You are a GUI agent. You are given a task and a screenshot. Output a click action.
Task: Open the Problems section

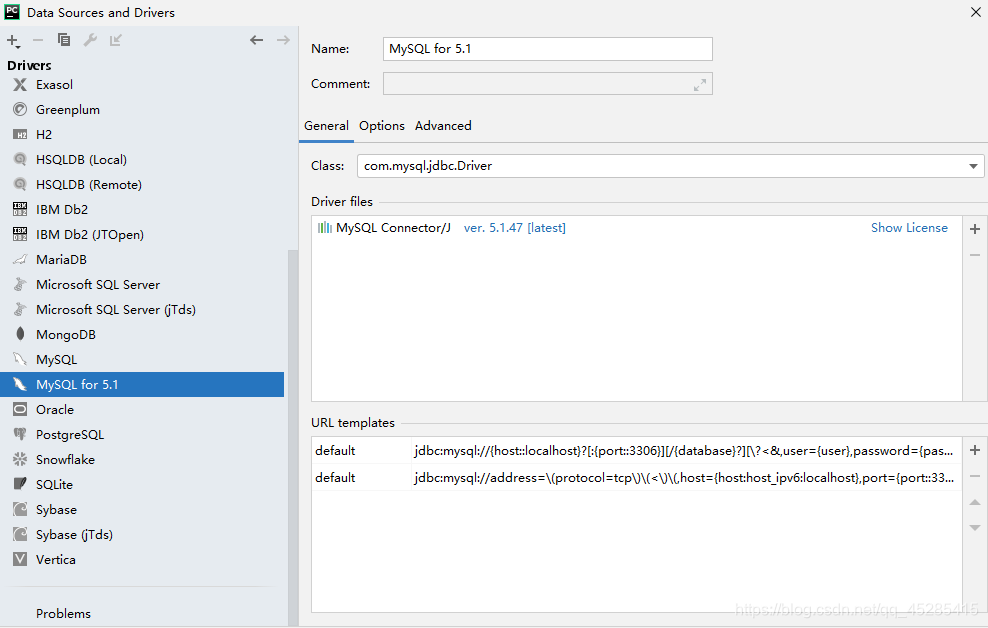(x=63, y=614)
